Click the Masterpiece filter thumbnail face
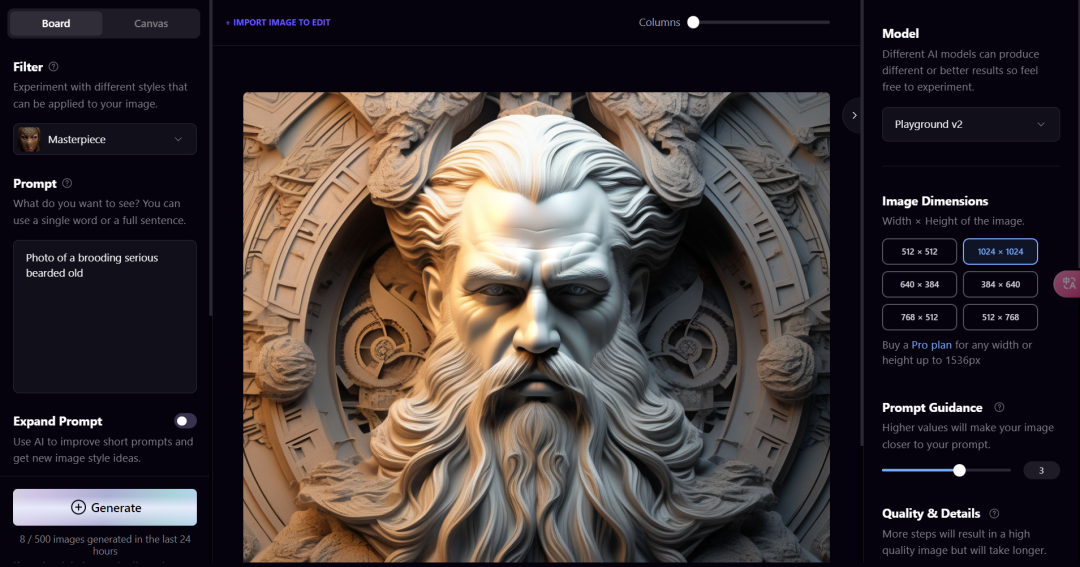Viewport: 1080px width, 567px height. tap(30, 139)
